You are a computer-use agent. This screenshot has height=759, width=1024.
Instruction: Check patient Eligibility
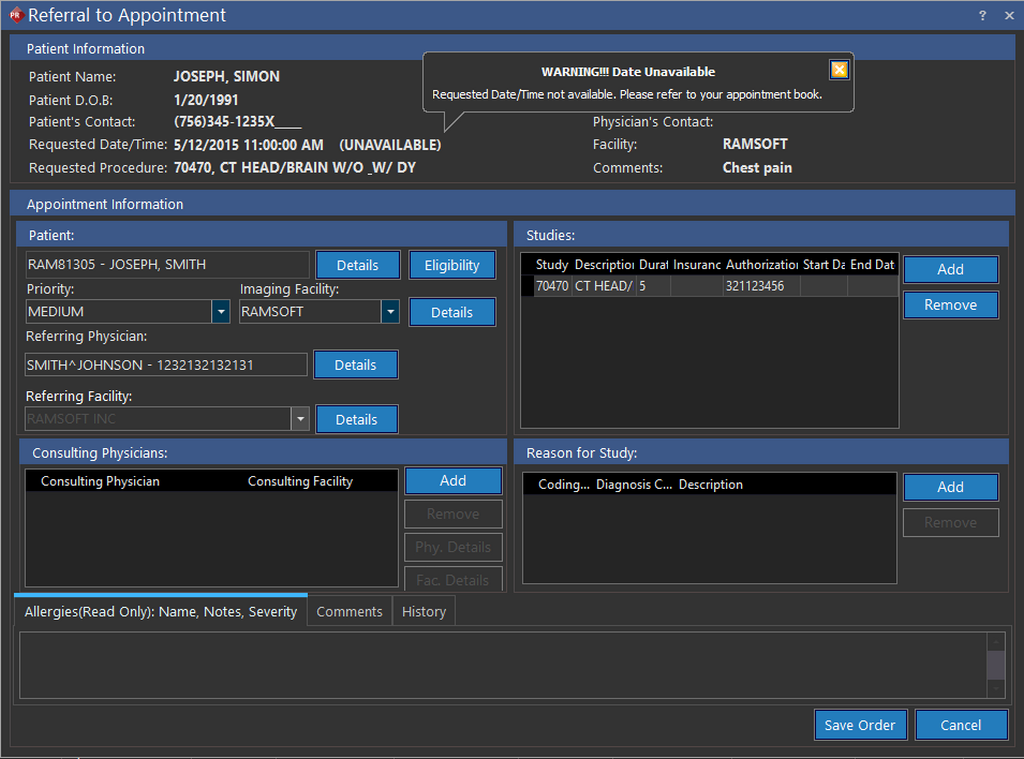pyautogui.click(x=452, y=265)
